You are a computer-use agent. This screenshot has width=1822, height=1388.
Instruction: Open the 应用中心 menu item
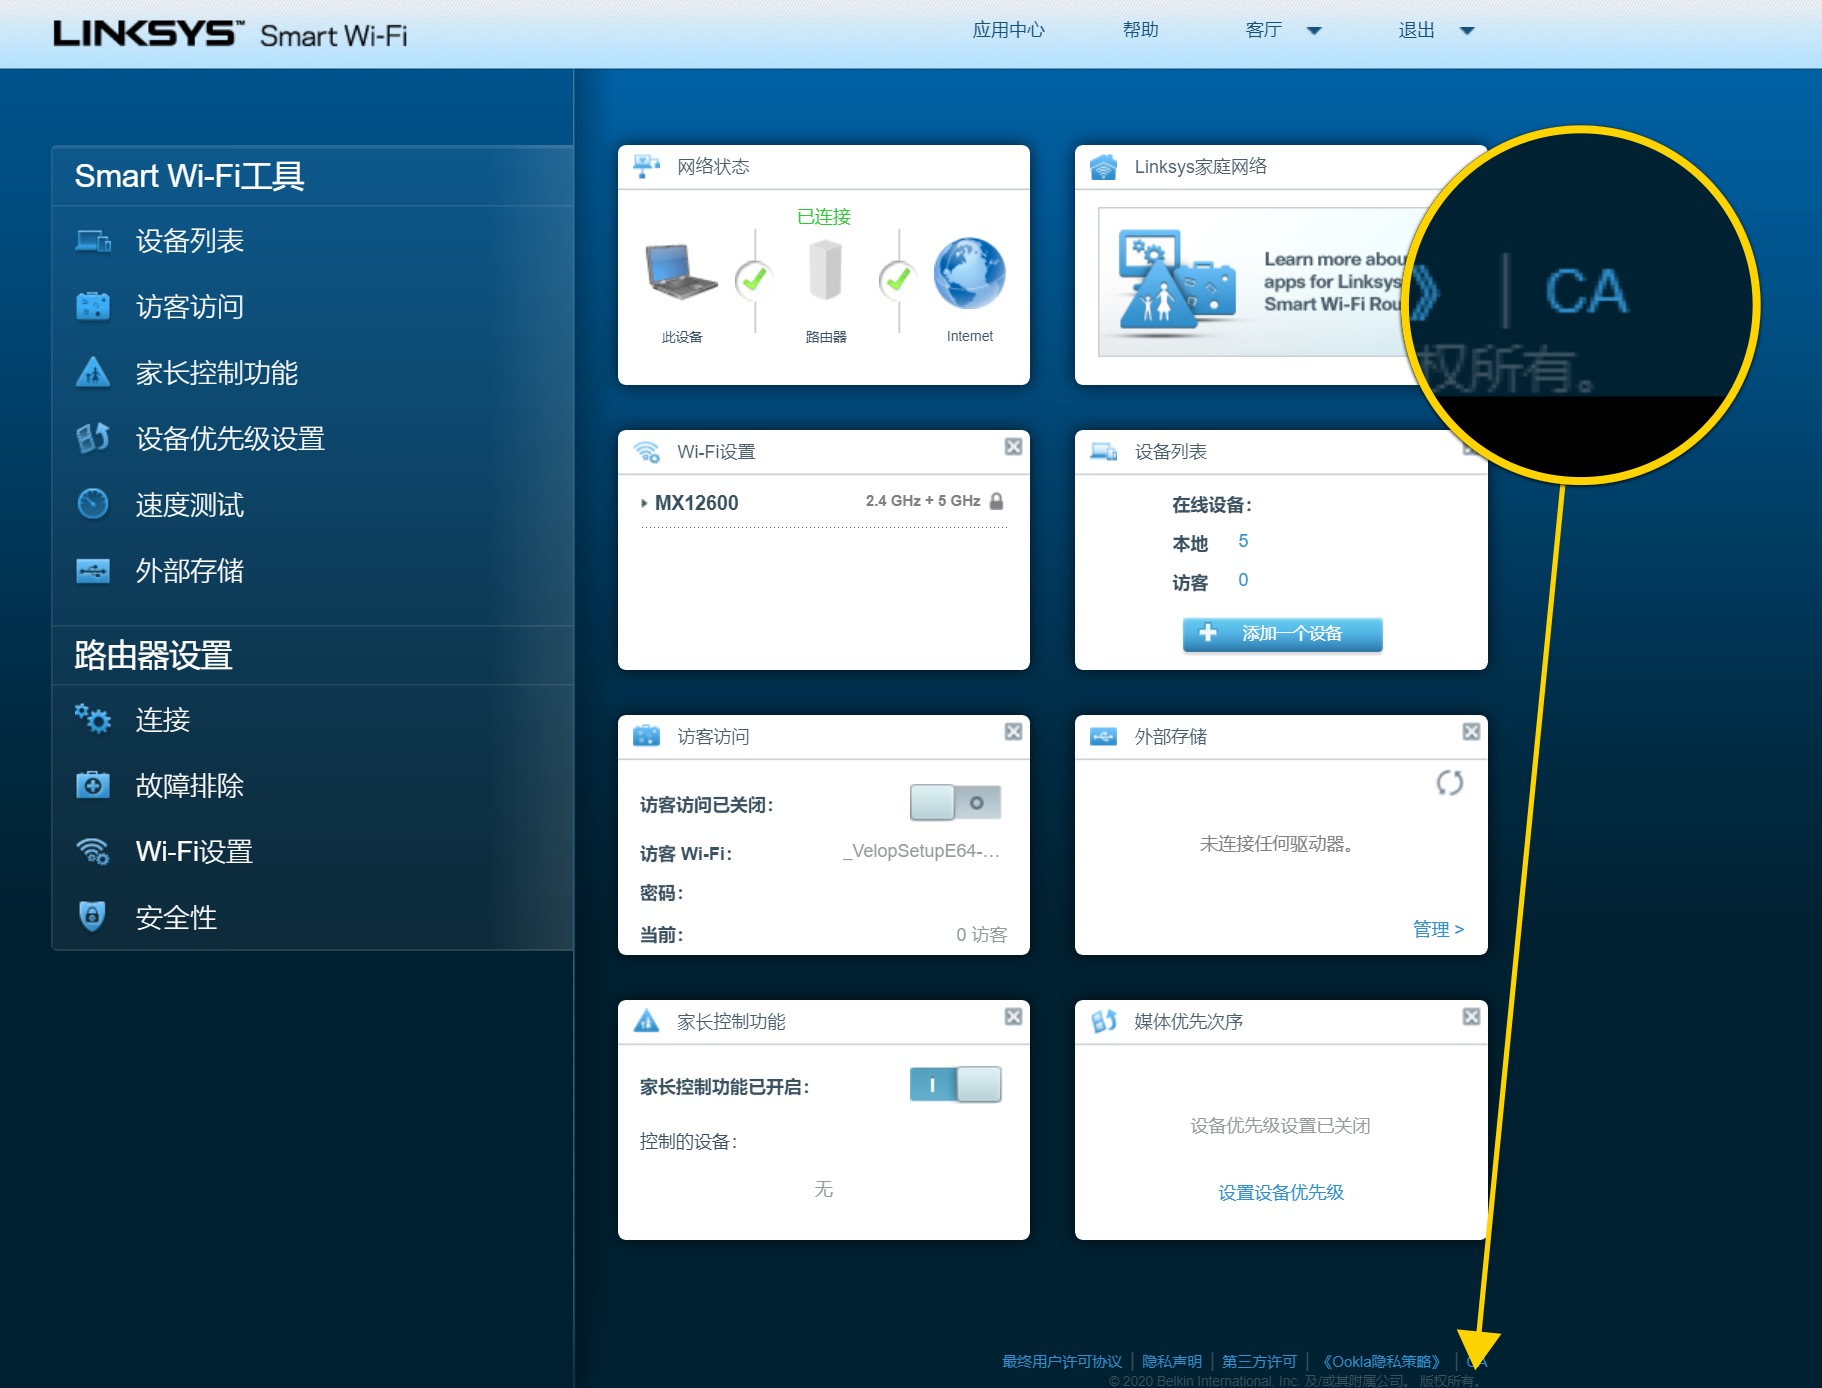[x=1008, y=30]
